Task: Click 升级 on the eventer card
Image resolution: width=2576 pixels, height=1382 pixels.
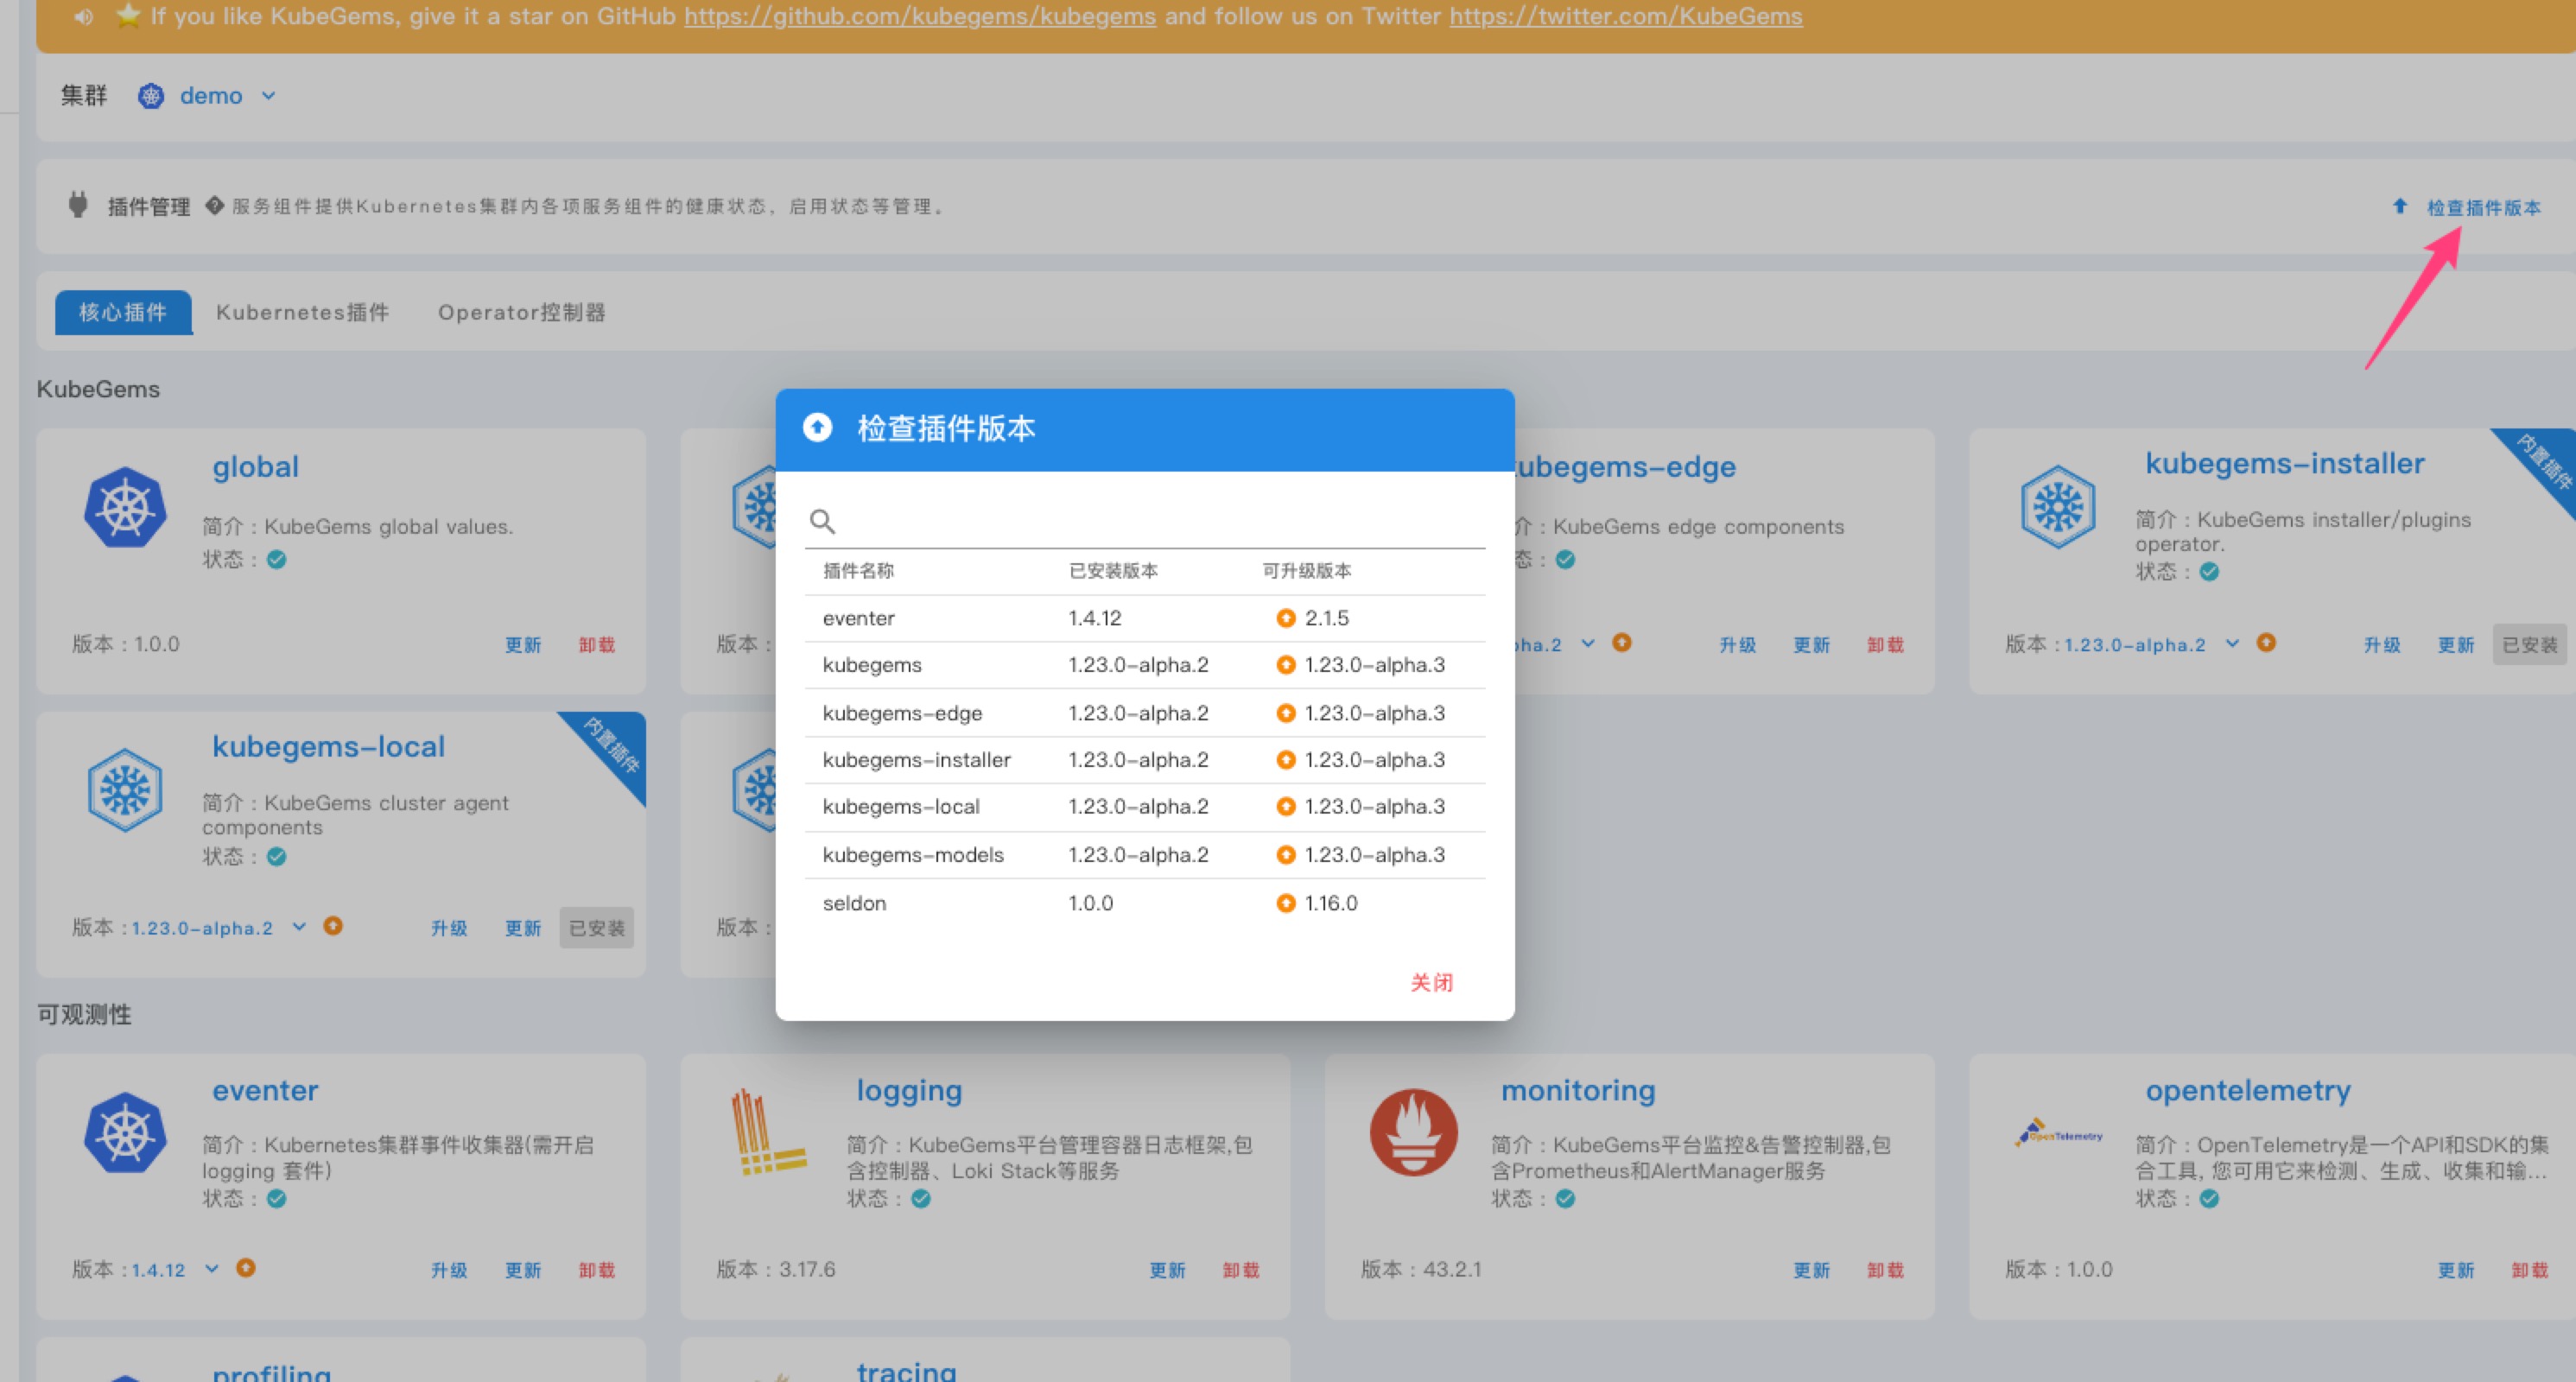Action: coord(449,1270)
